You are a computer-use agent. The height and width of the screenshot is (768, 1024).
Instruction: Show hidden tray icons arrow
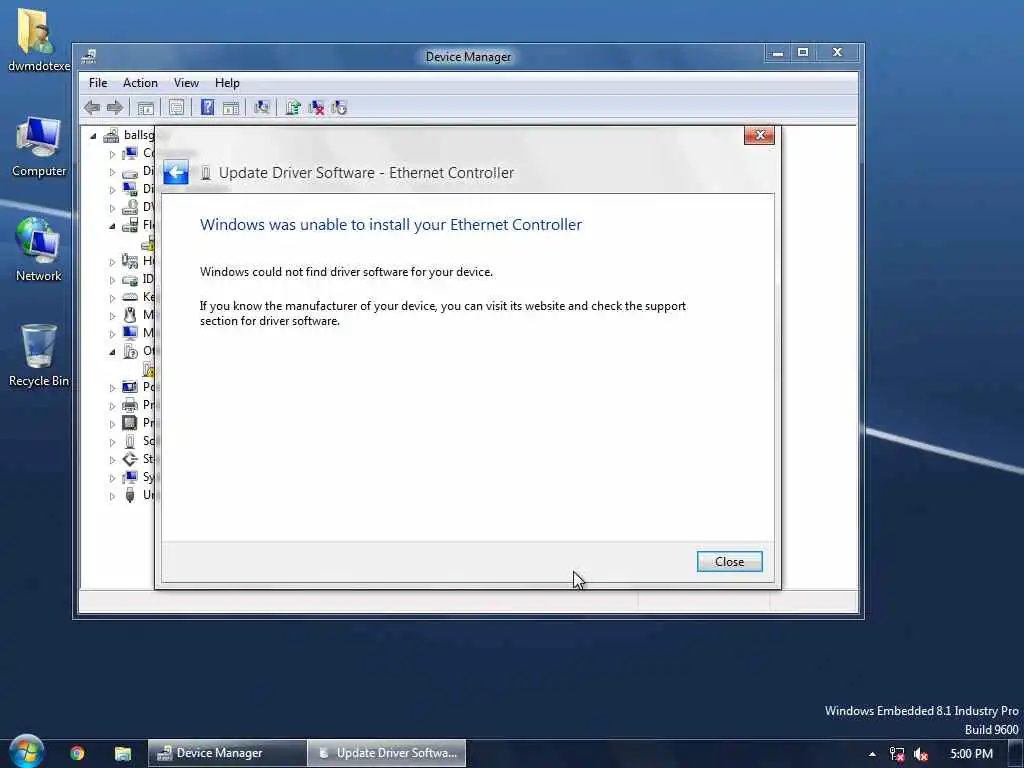click(x=872, y=754)
